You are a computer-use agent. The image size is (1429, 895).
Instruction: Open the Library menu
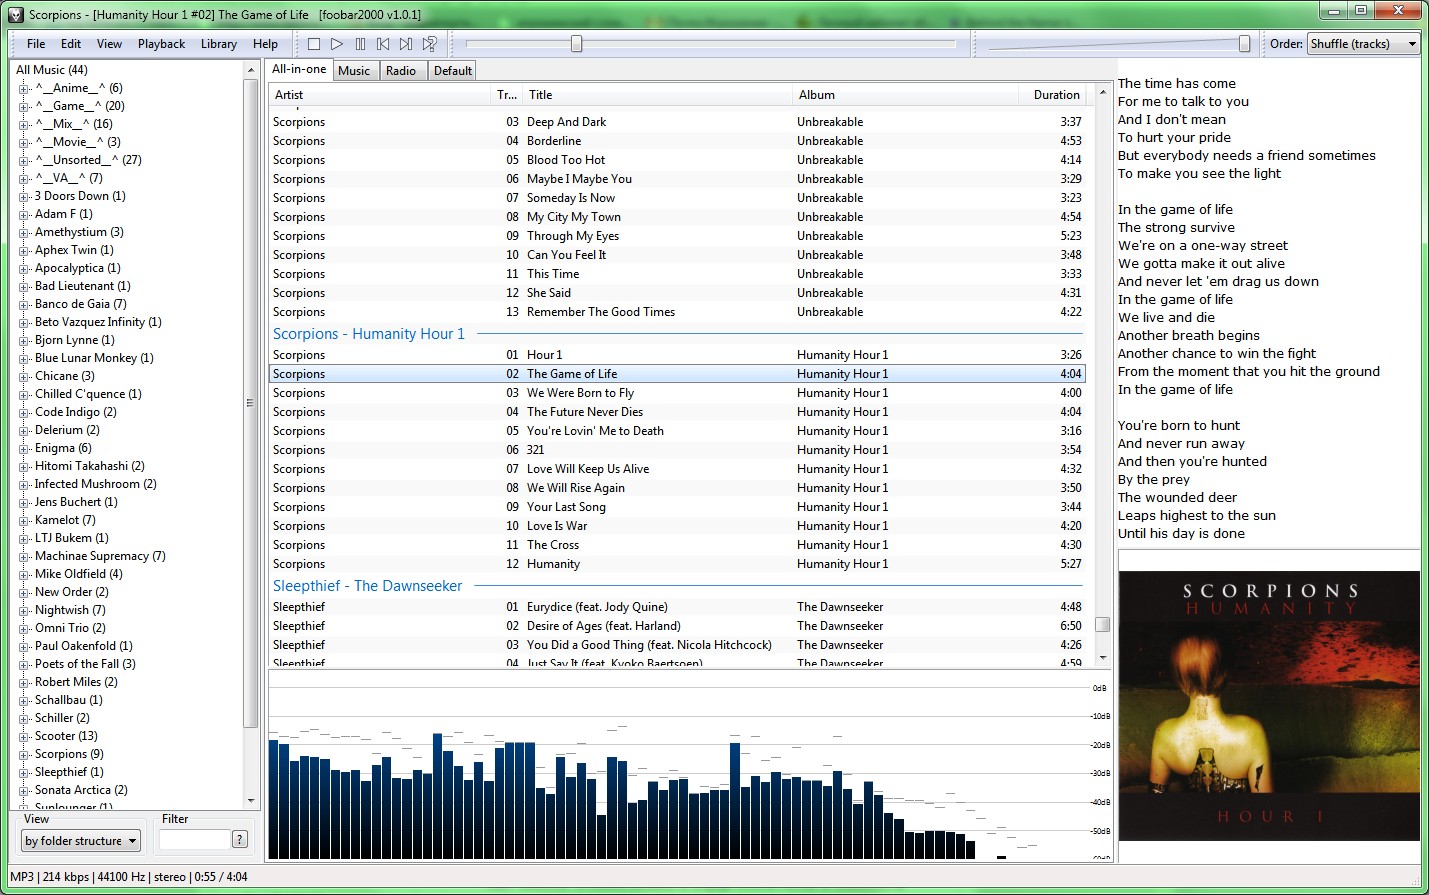218,44
